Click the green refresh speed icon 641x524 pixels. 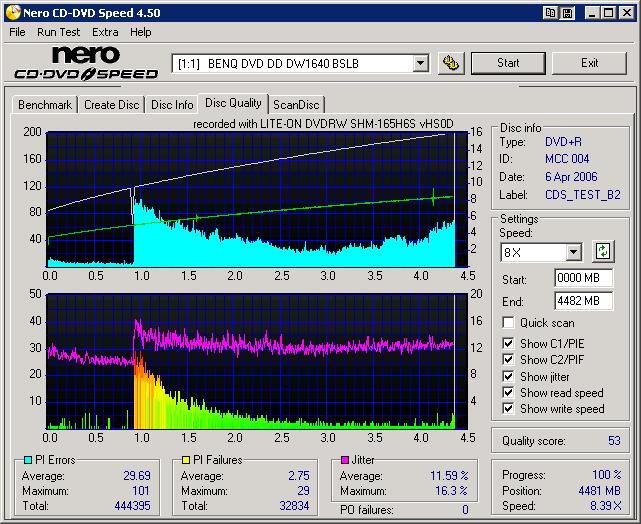click(x=603, y=252)
